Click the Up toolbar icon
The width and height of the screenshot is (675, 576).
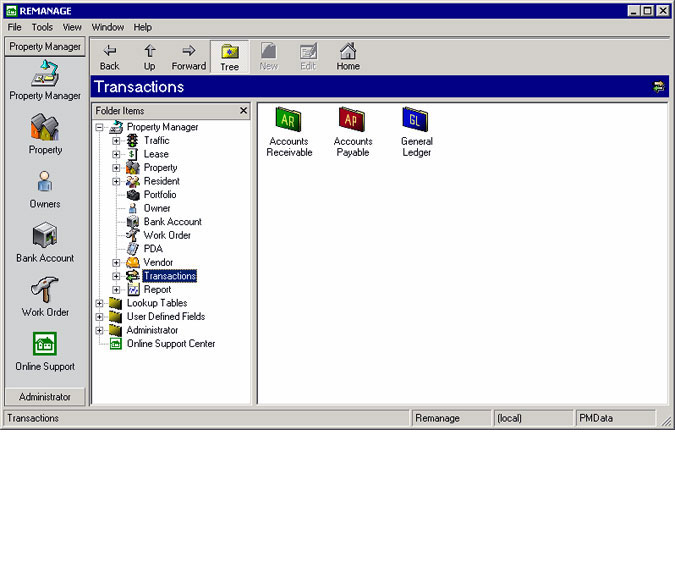click(x=149, y=57)
